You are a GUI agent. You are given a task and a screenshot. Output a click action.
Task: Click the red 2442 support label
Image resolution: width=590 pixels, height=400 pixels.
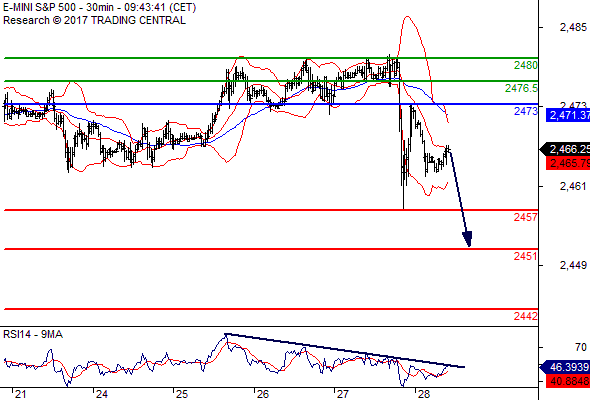pyautogui.click(x=526, y=316)
